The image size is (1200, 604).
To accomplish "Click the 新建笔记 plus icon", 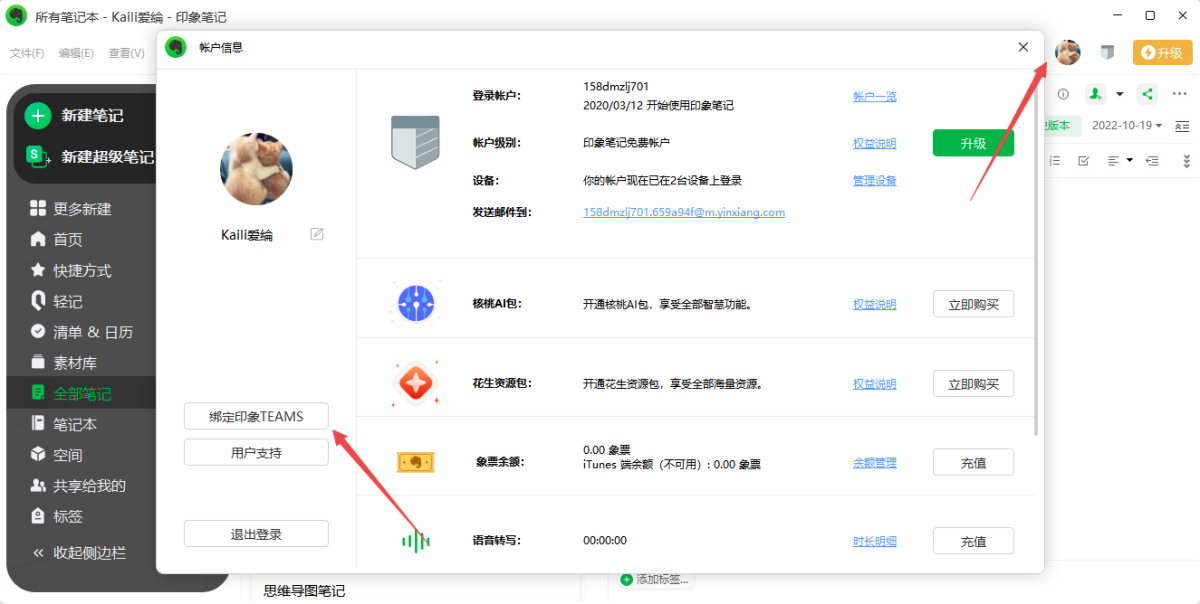I will click(x=37, y=115).
